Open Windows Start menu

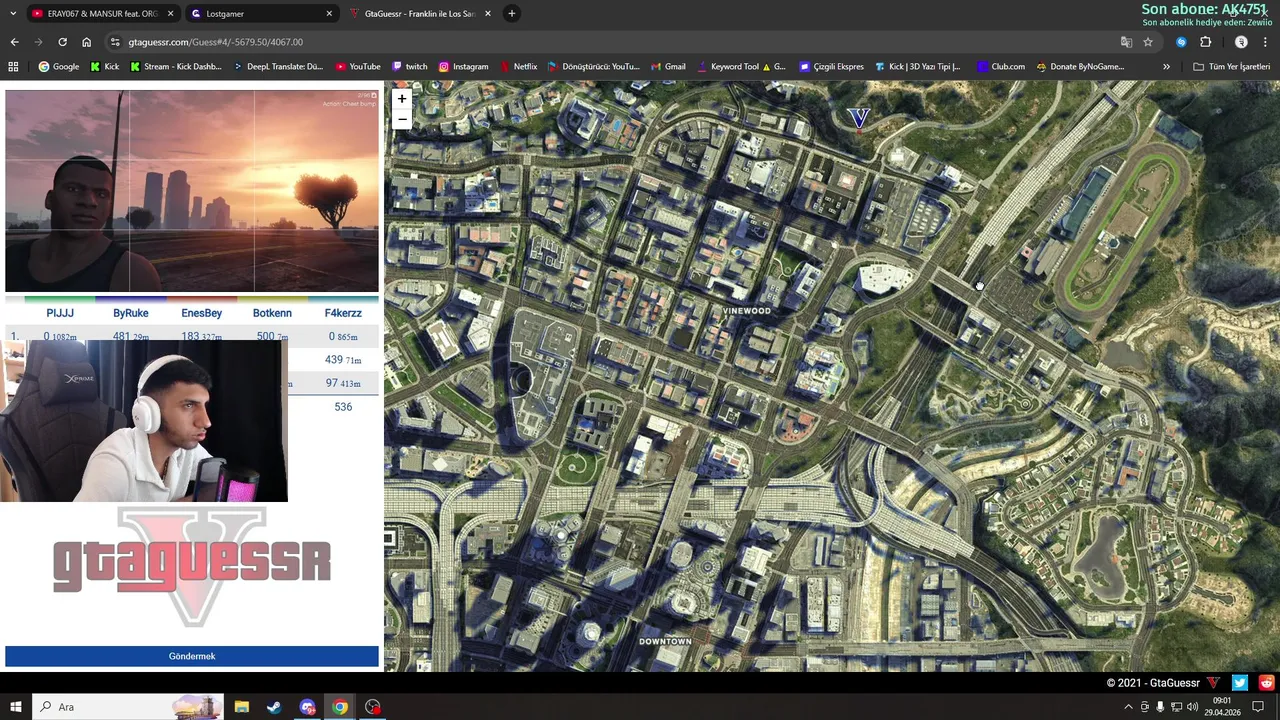[x=15, y=707]
